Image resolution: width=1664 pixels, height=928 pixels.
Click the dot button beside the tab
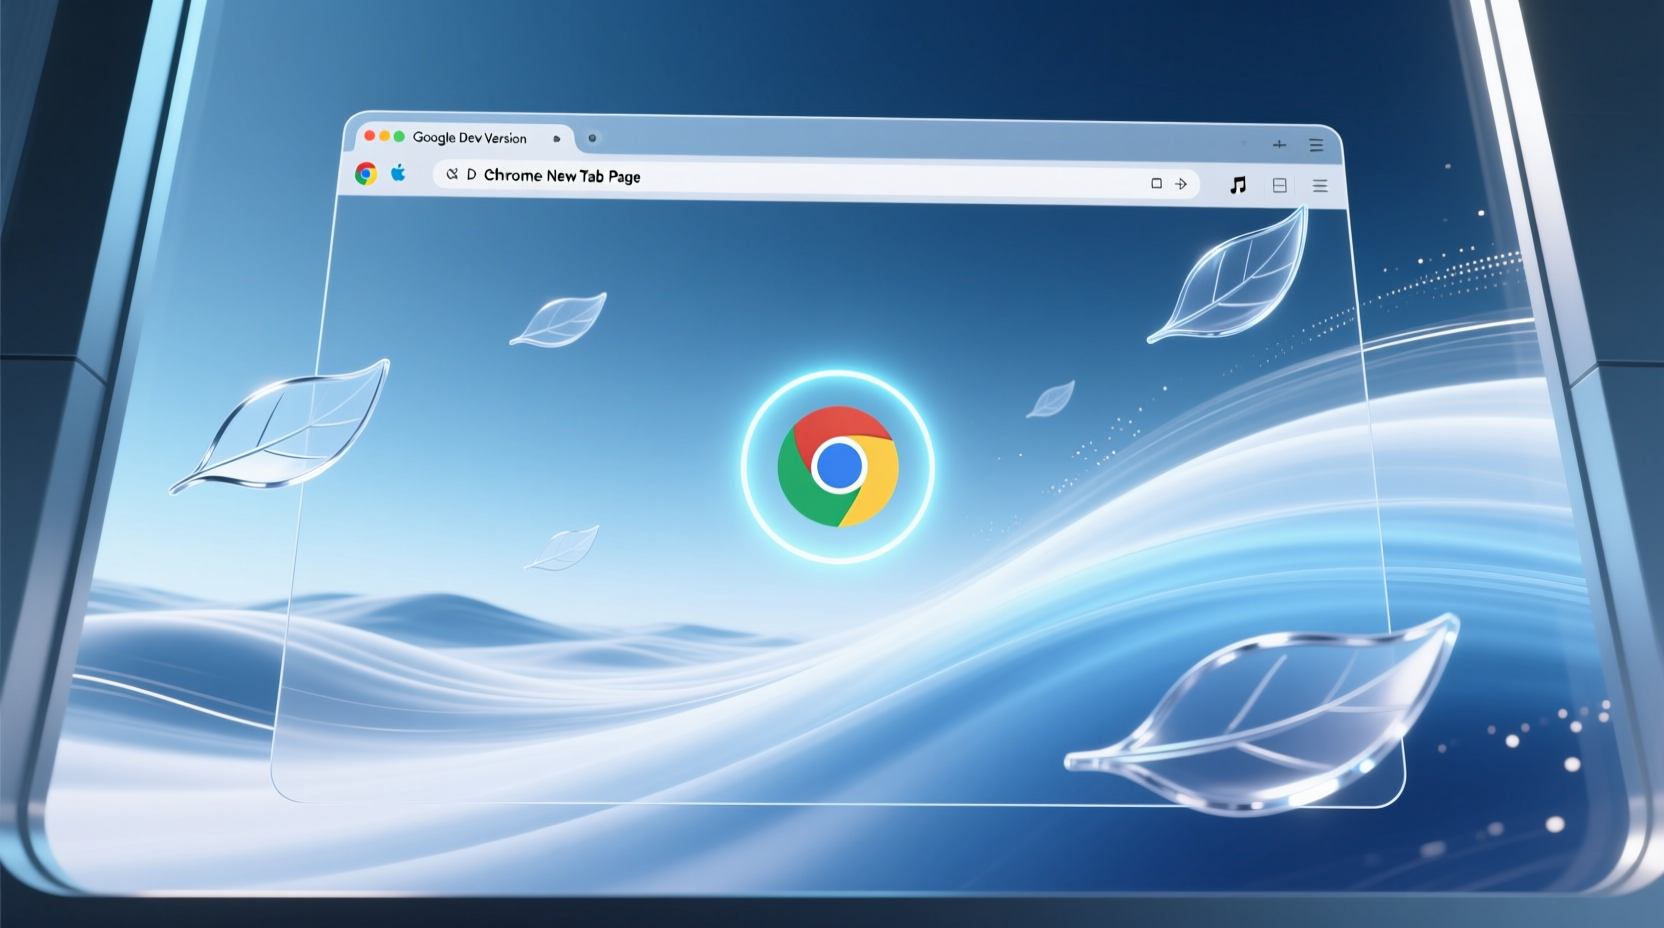pyautogui.click(x=592, y=138)
